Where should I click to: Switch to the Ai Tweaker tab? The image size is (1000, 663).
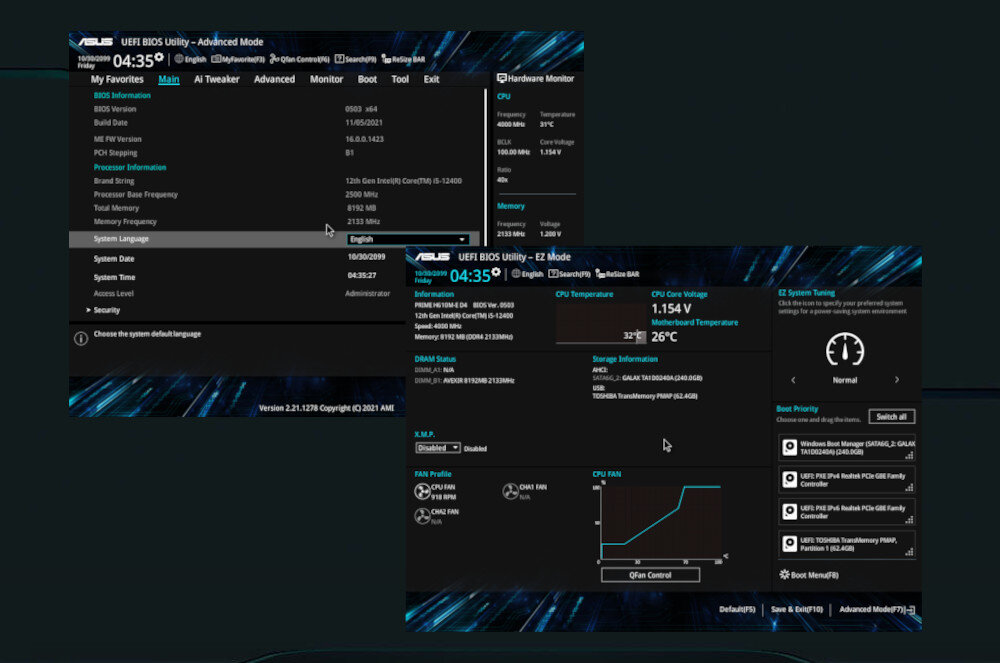click(216, 79)
